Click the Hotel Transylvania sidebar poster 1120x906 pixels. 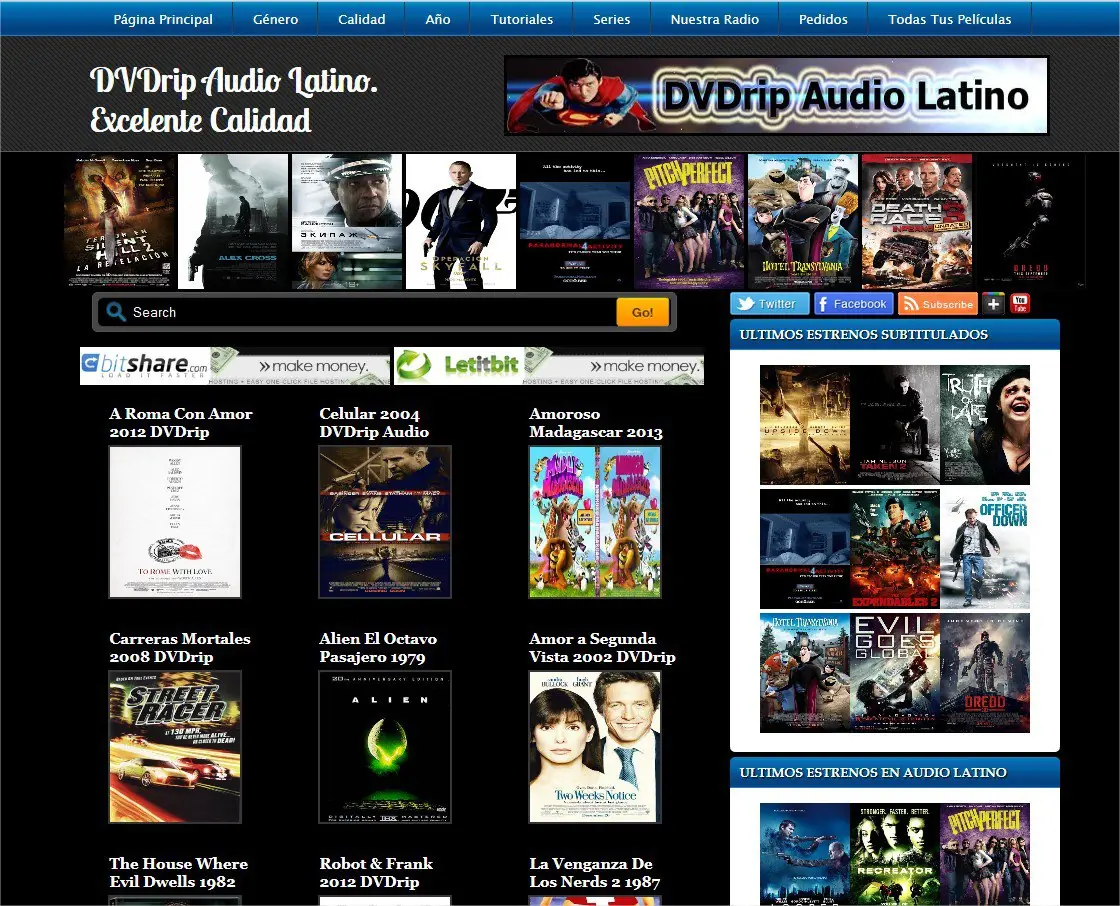pos(805,672)
